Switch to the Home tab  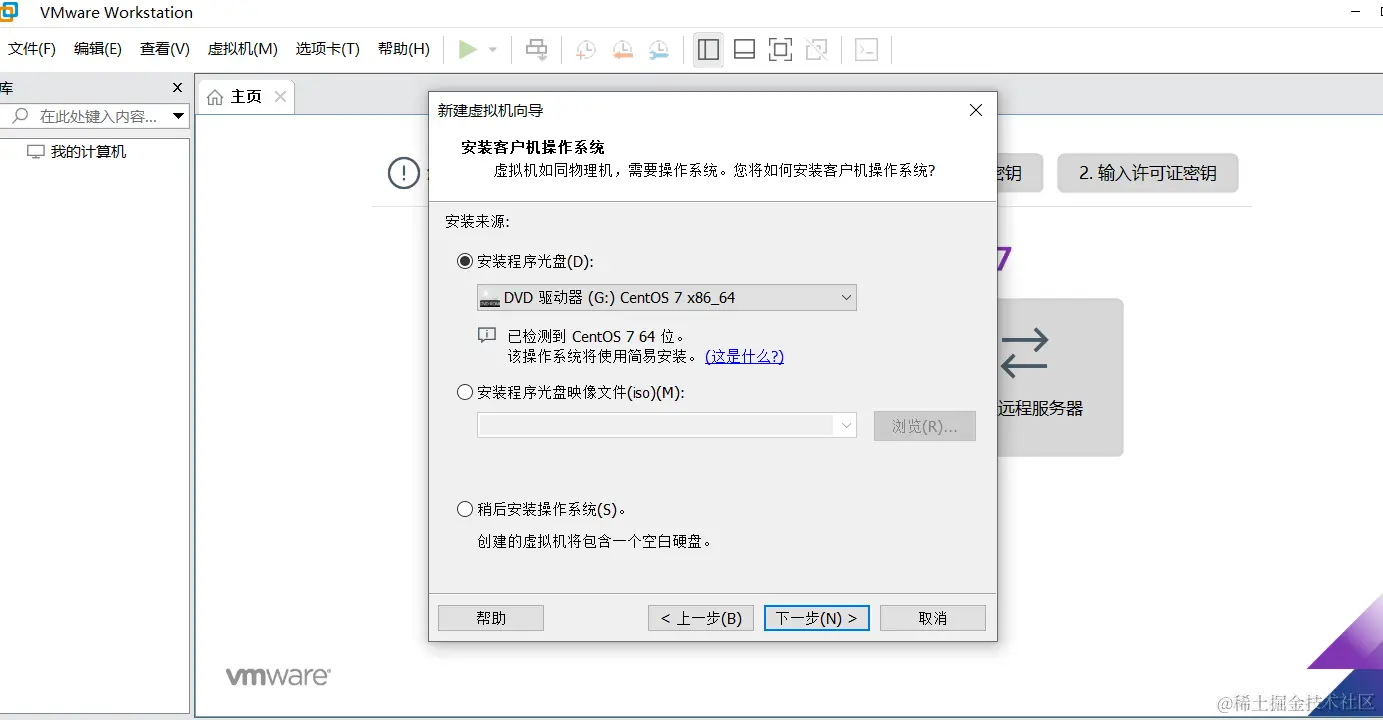pos(246,96)
